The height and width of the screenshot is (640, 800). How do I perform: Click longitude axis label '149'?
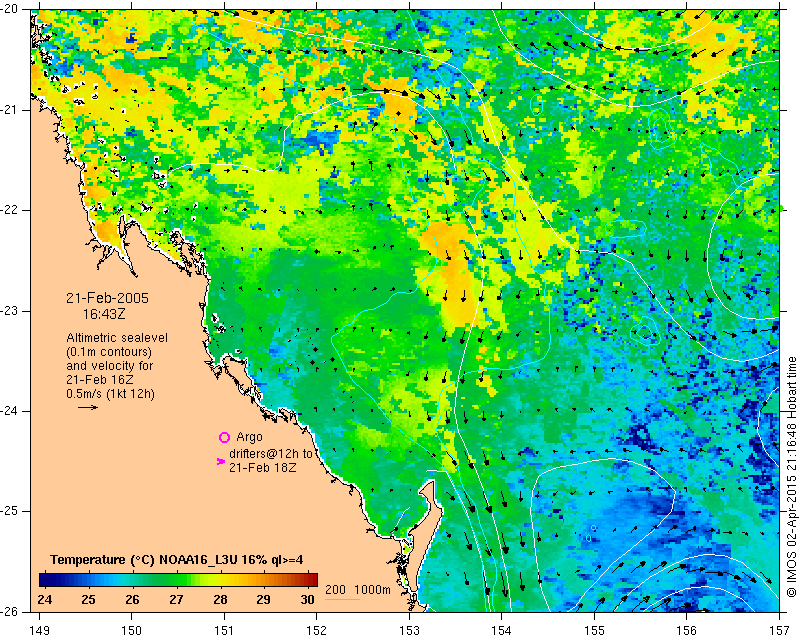coord(40,631)
